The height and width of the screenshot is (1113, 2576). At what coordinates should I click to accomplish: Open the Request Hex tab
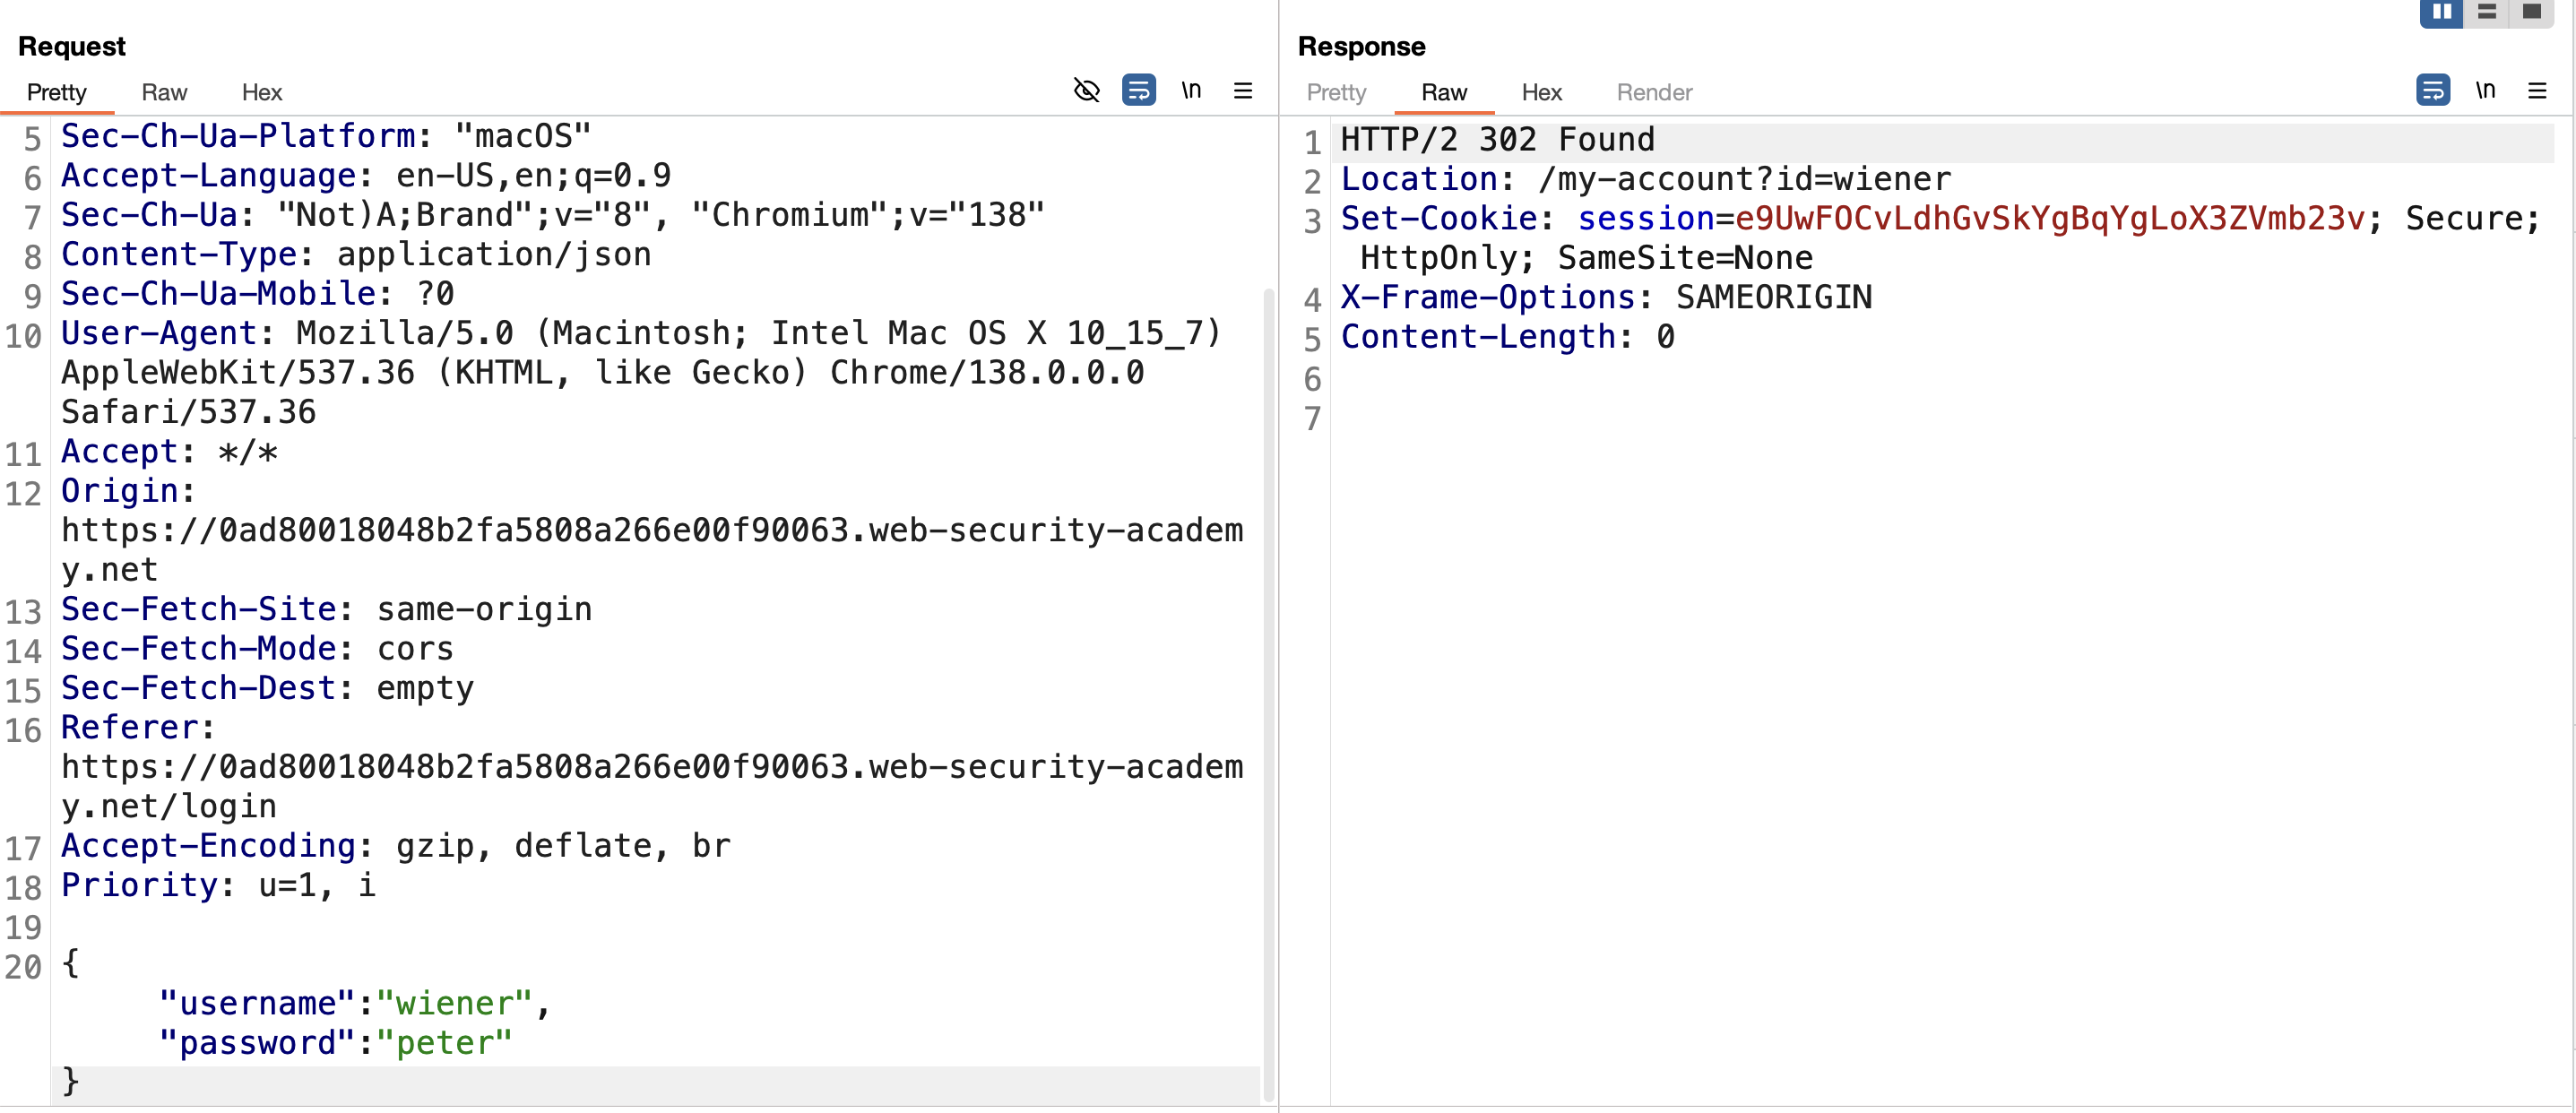pos(262,92)
